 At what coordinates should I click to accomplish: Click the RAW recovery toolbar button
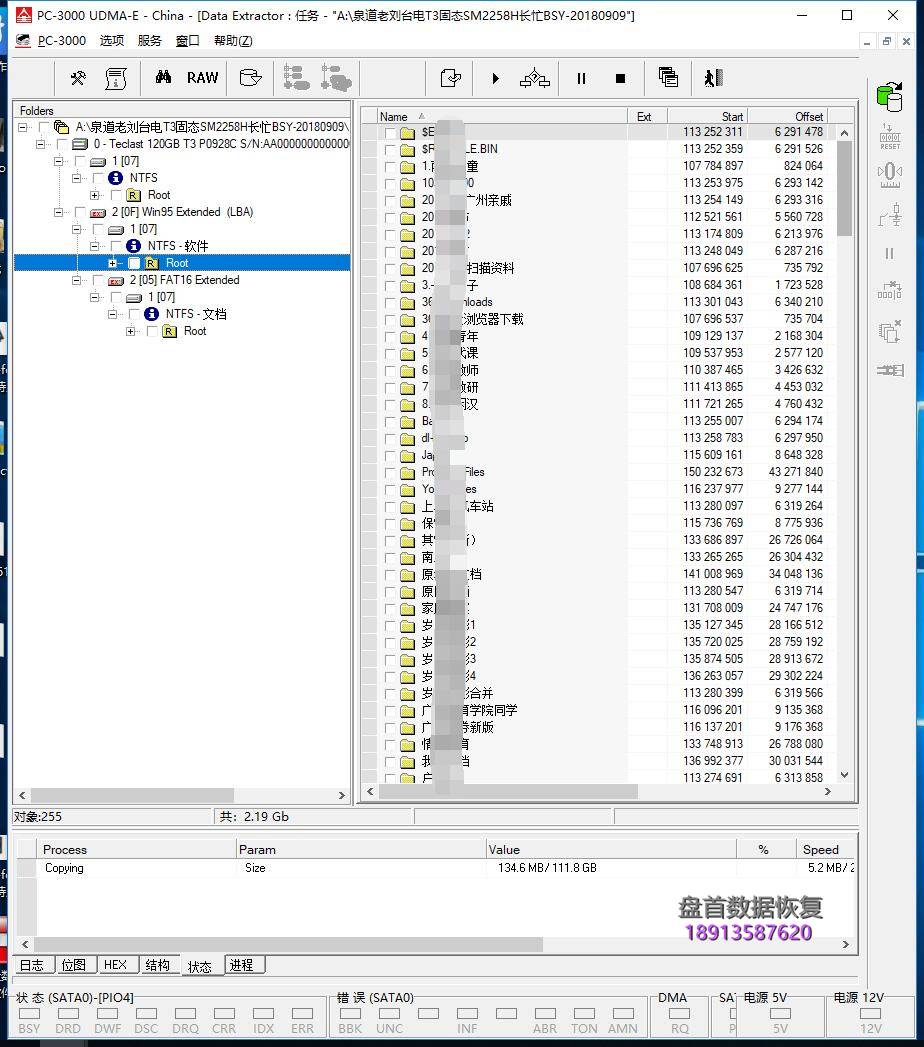coord(202,78)
